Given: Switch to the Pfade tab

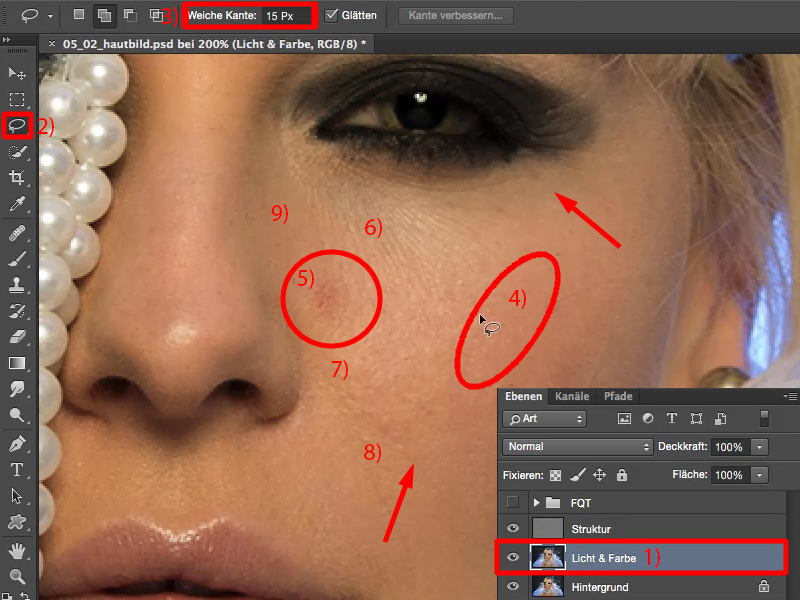Looking at the screenshot, I should pos(618,396).
